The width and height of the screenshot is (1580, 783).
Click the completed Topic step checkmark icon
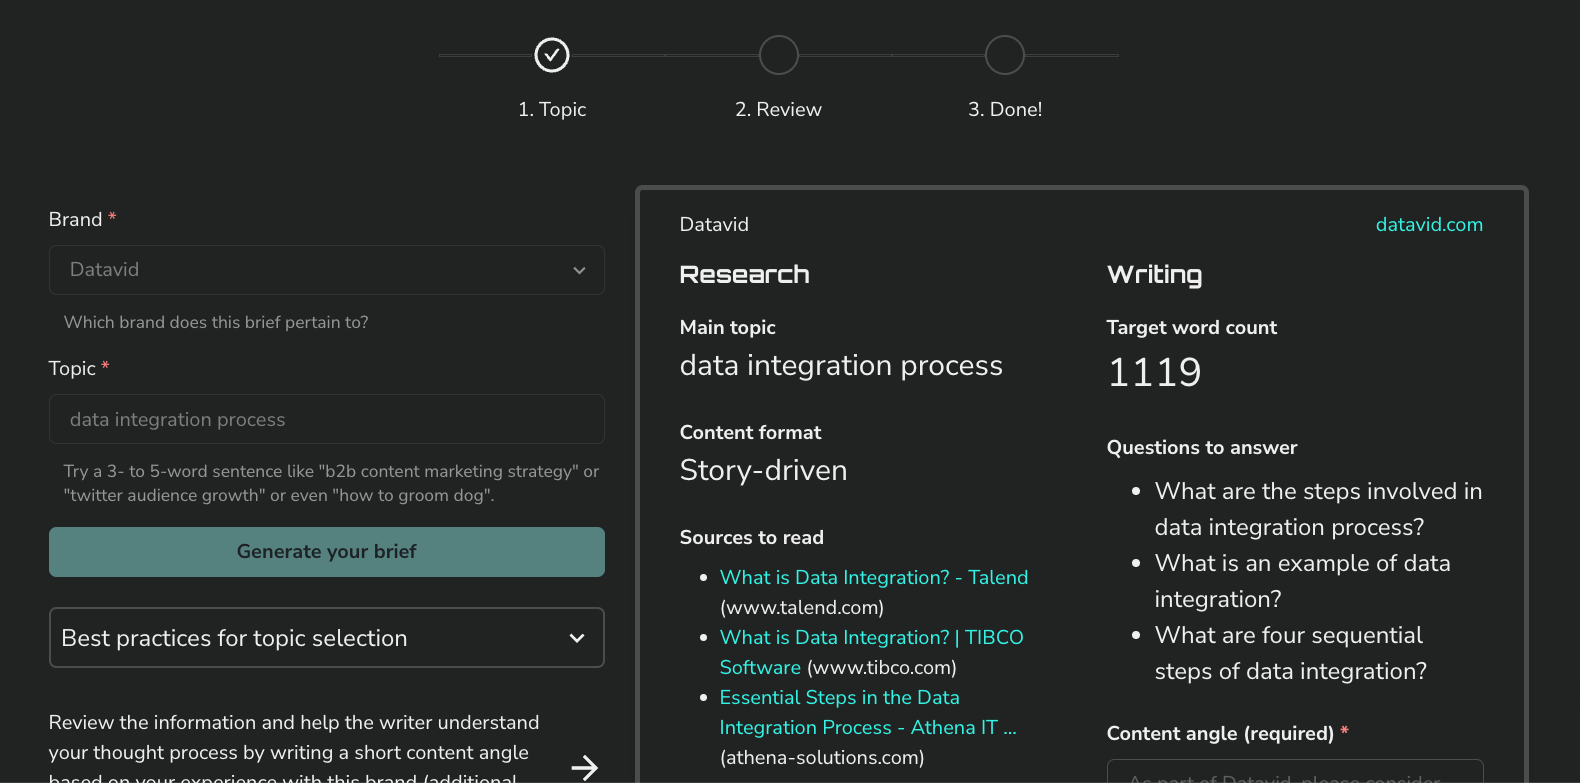(x=552, y=55)
